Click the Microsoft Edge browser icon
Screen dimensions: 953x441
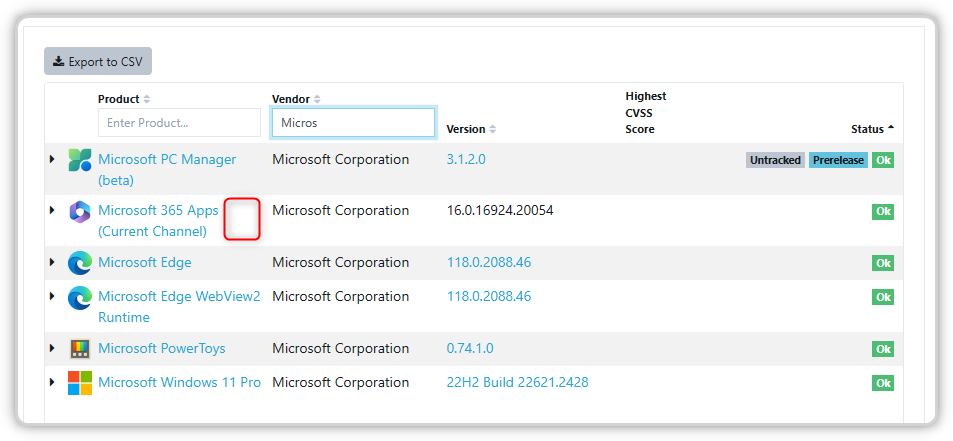coord(80,263)
